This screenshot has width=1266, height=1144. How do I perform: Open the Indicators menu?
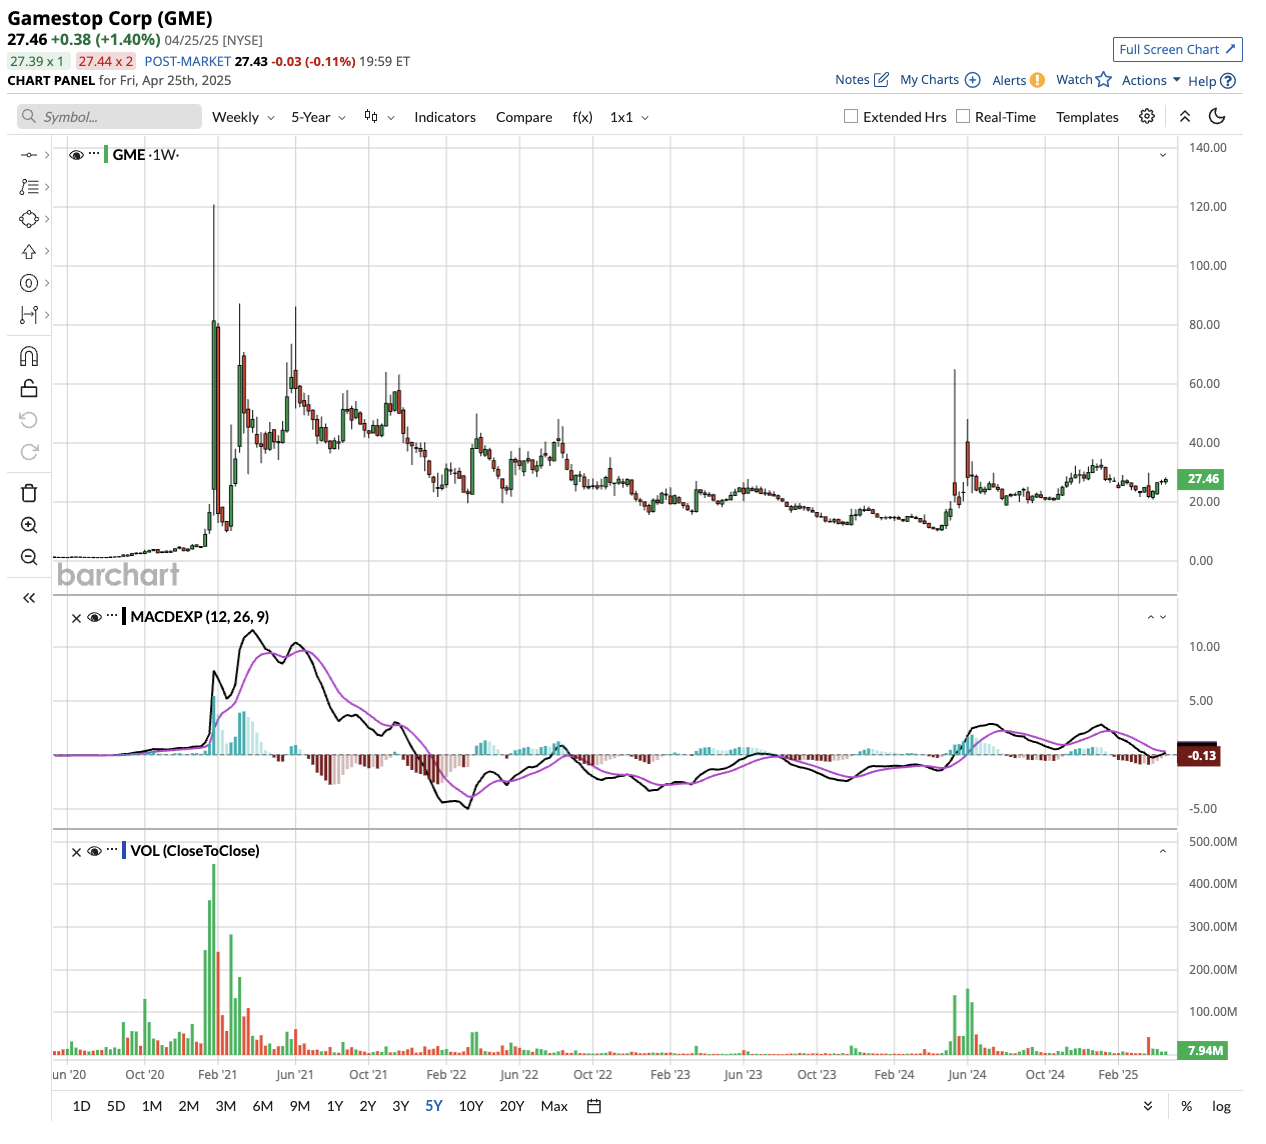click(x=445, y=117)
